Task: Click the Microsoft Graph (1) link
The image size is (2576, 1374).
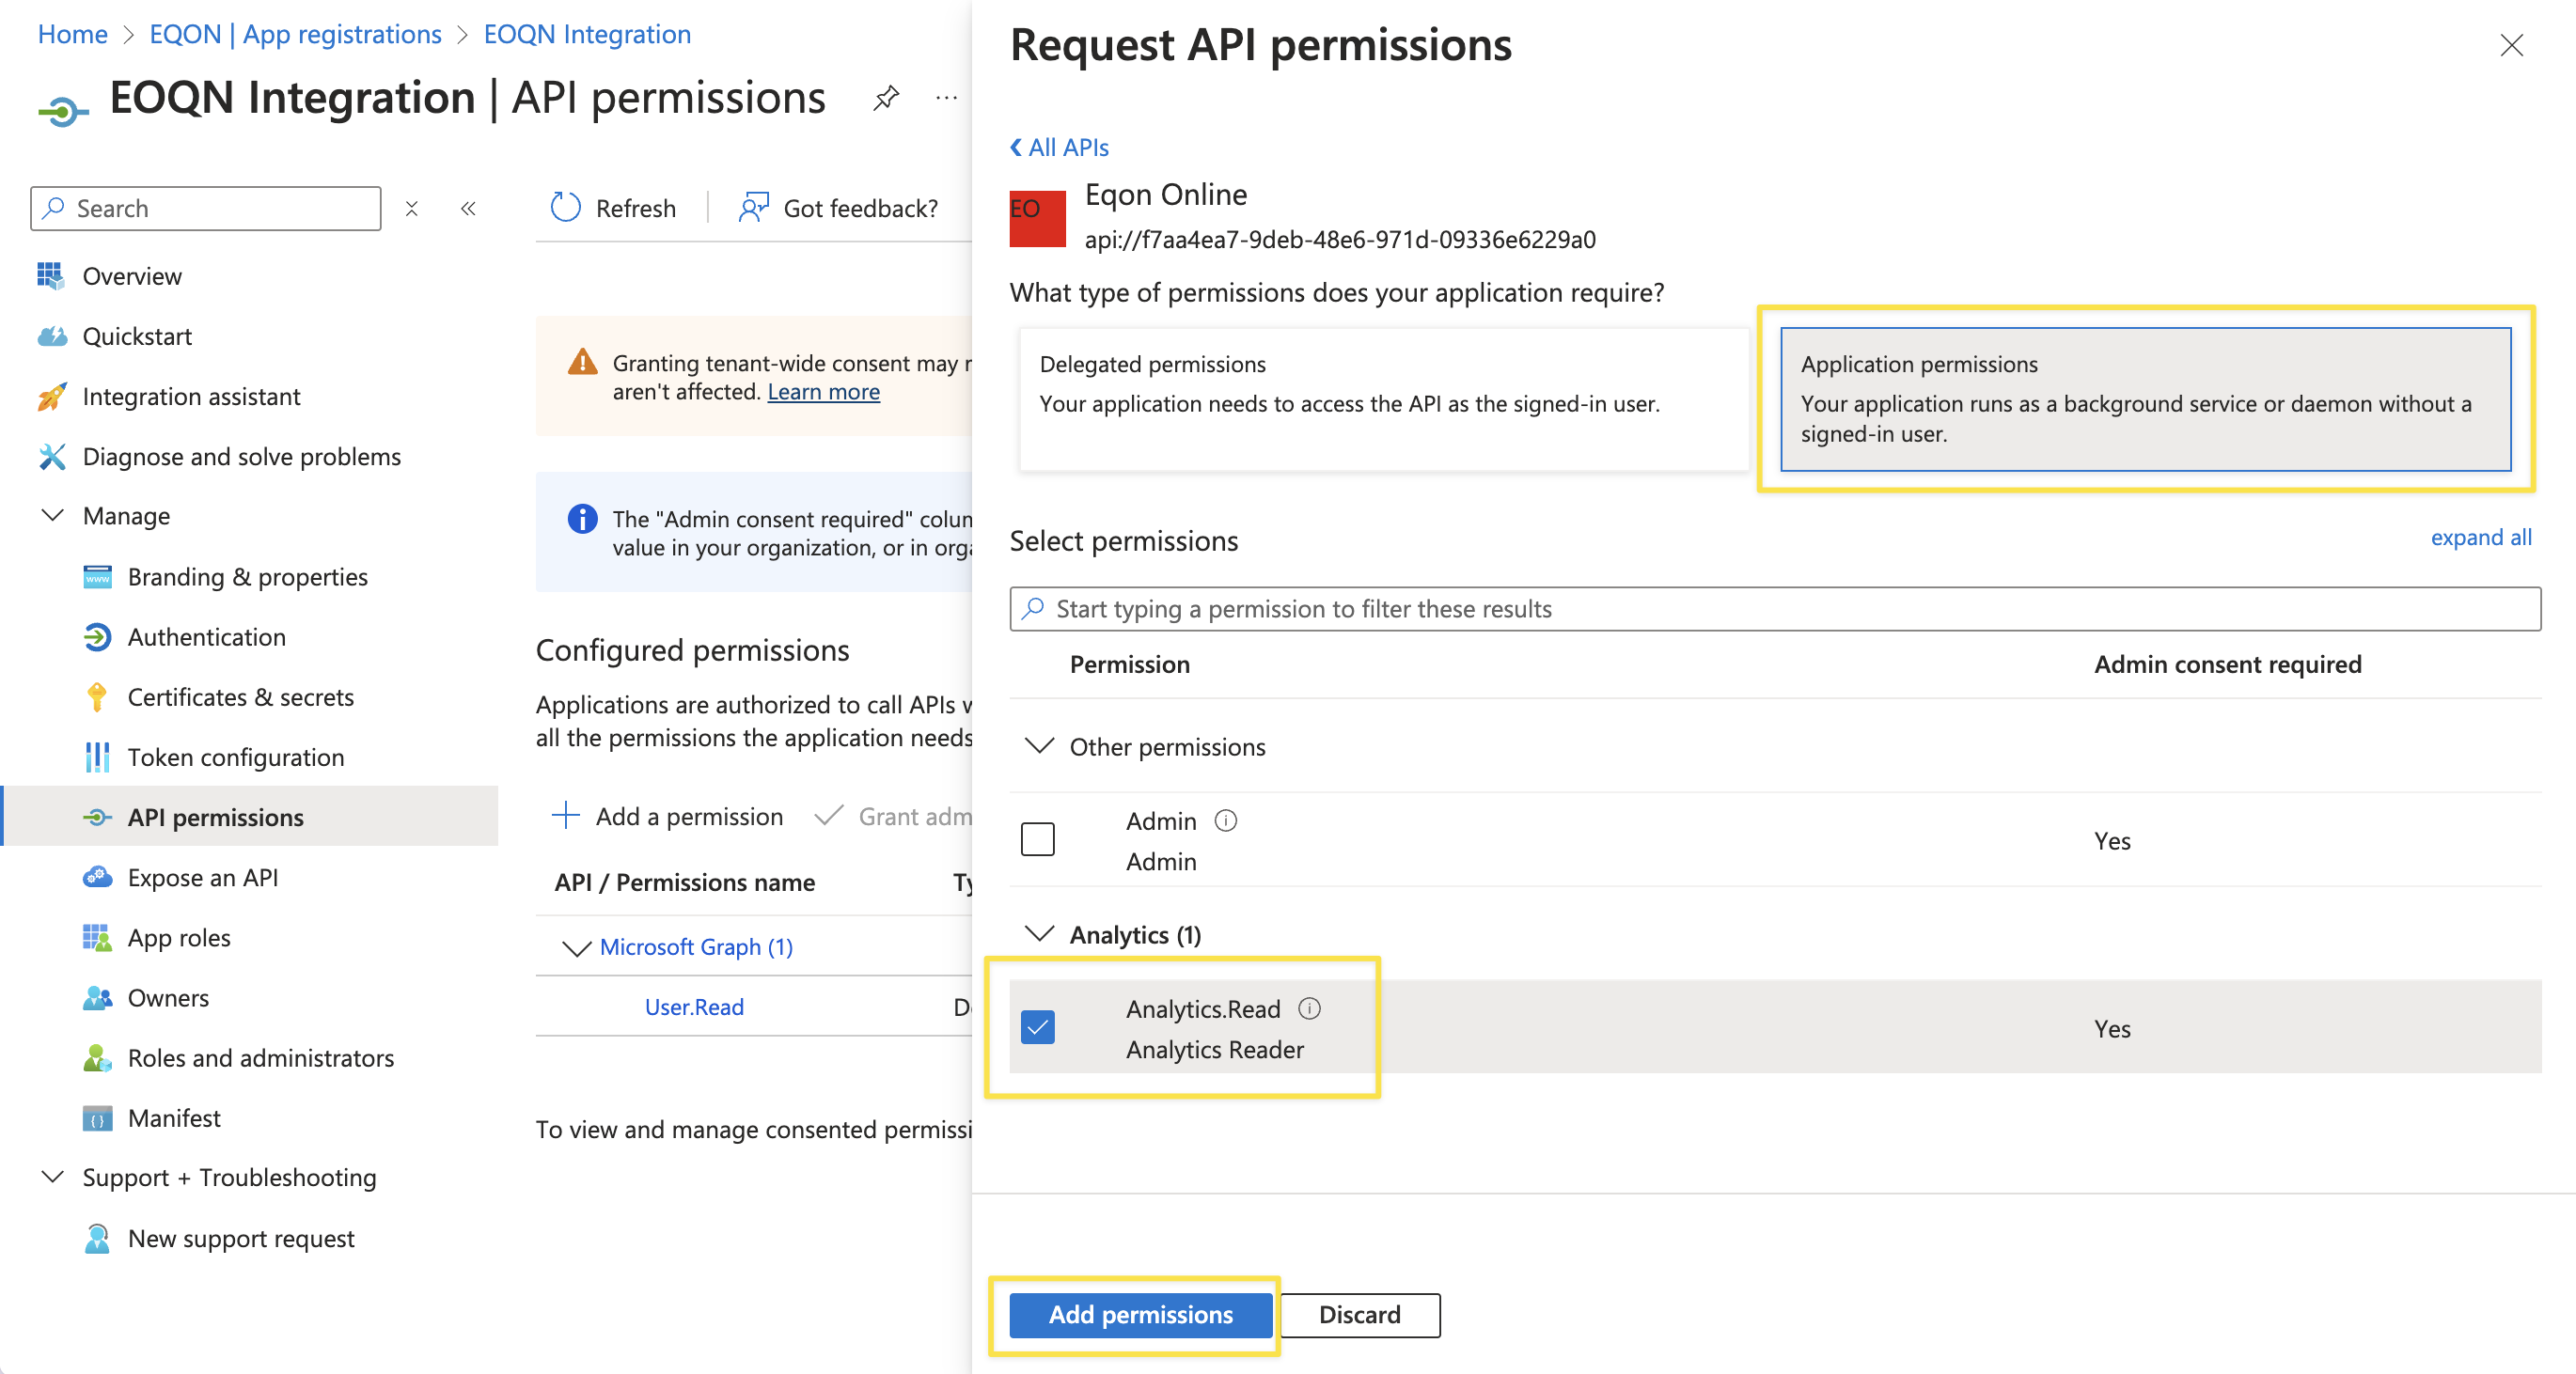Action: 696,946
